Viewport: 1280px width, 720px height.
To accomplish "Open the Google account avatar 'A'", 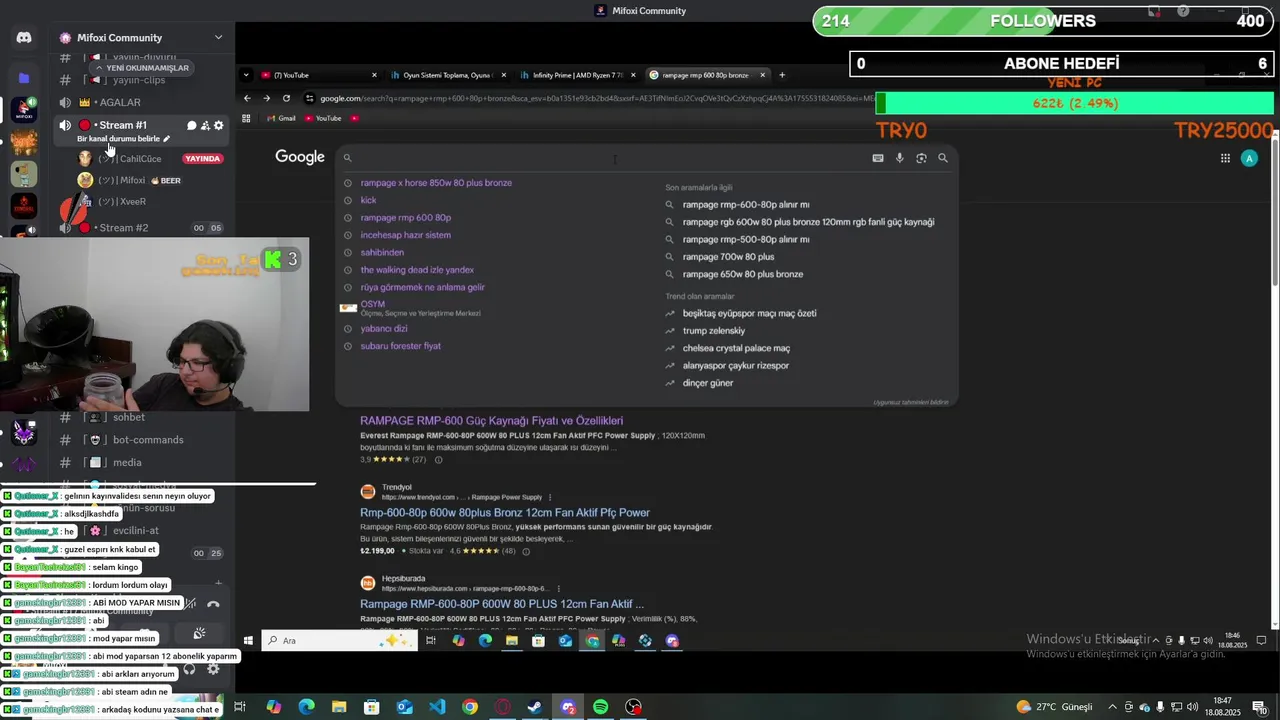I will (1248, 158).
